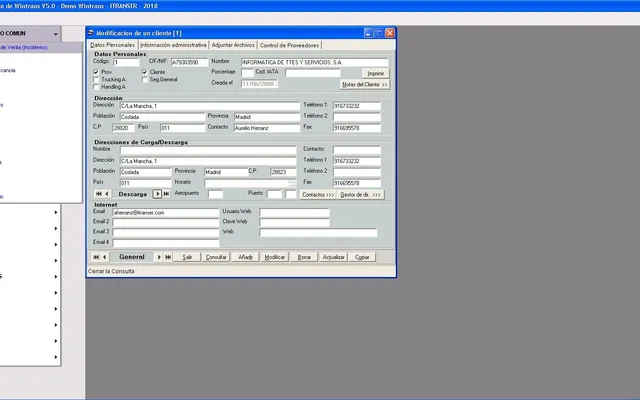This screenshot has width=640, height=400.
Task: Open the Información administrativa tab
Action: click(173, 45)
